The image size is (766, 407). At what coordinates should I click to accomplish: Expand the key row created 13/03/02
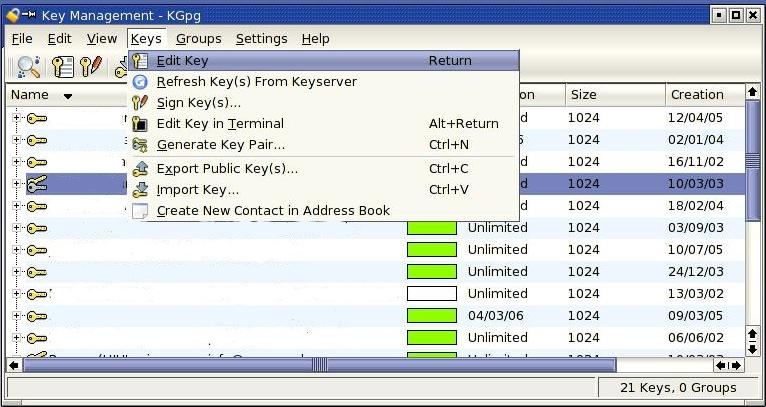16,294
